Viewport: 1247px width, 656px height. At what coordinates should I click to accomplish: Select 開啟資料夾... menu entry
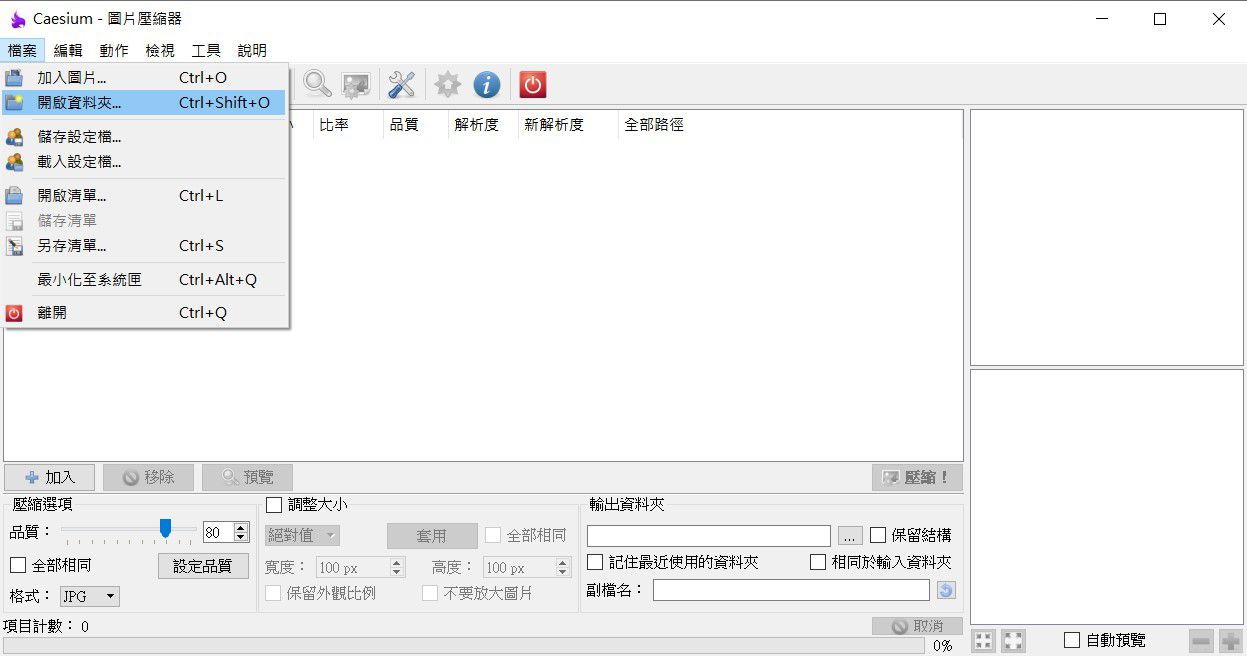point(144,102)
